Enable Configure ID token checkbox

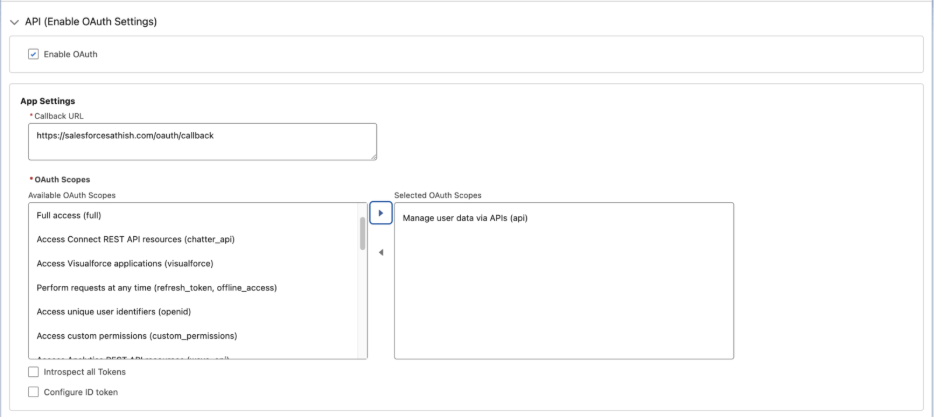34,391
